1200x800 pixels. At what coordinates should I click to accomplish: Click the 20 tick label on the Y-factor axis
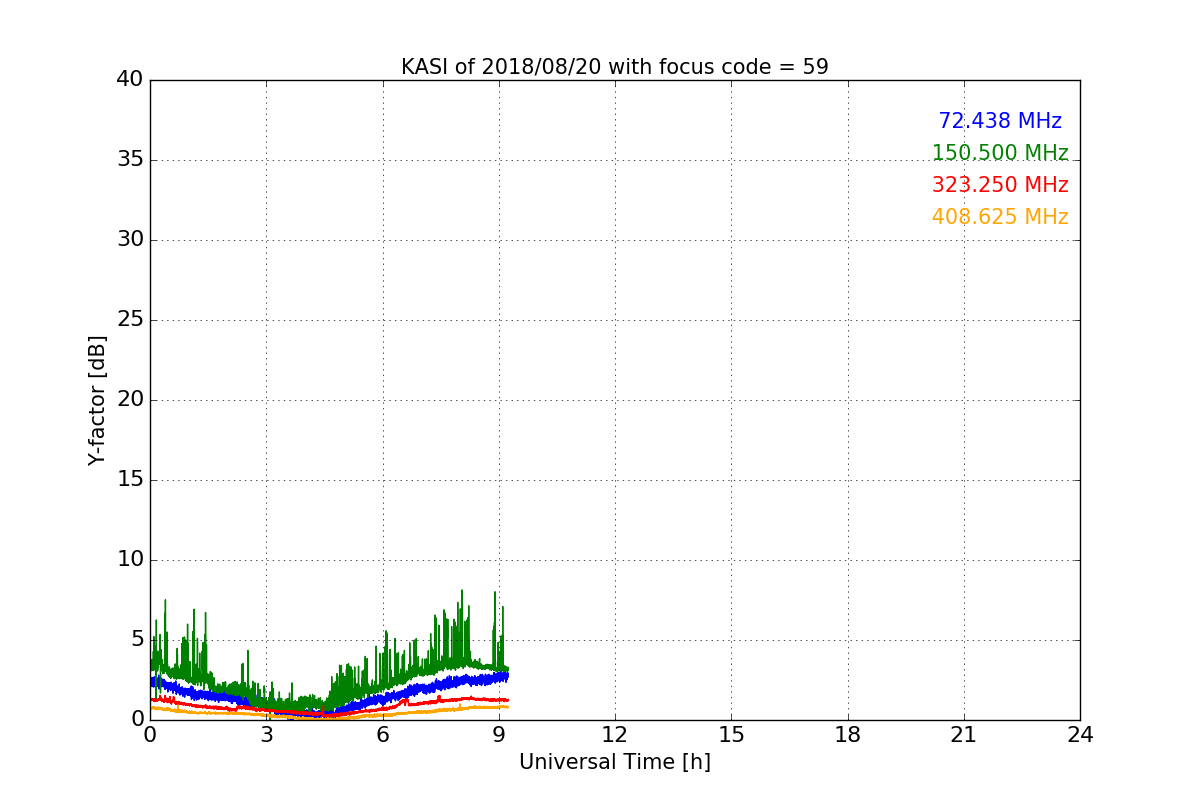pos(130,400)
